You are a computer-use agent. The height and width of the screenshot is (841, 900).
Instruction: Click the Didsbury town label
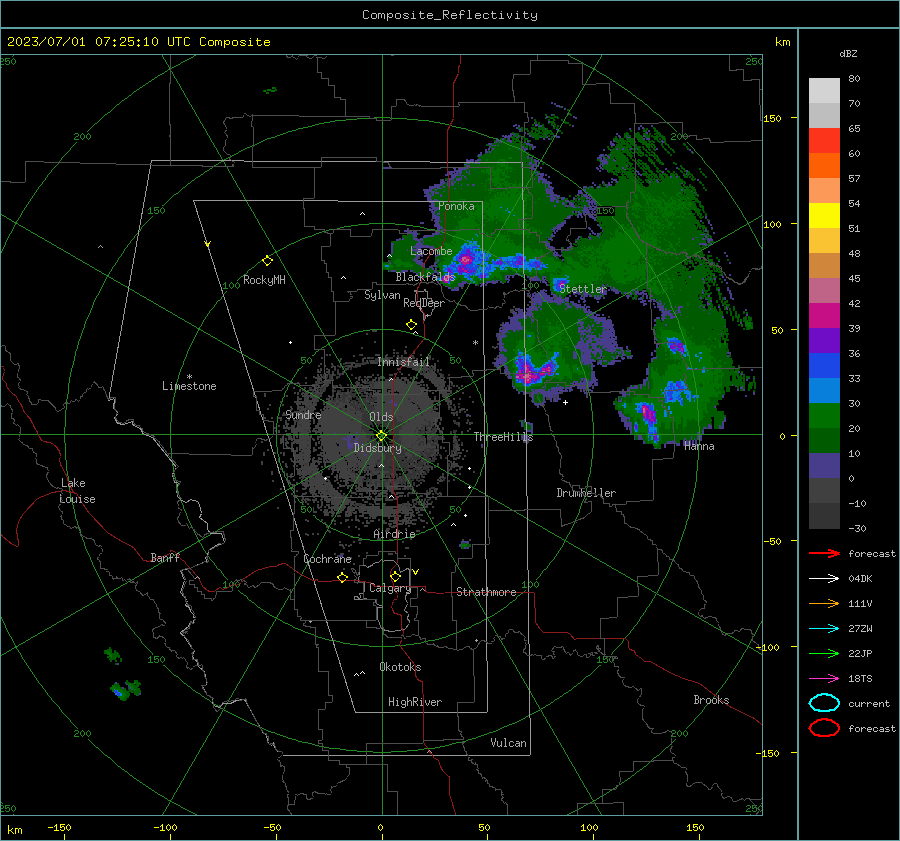pos(377,448)
